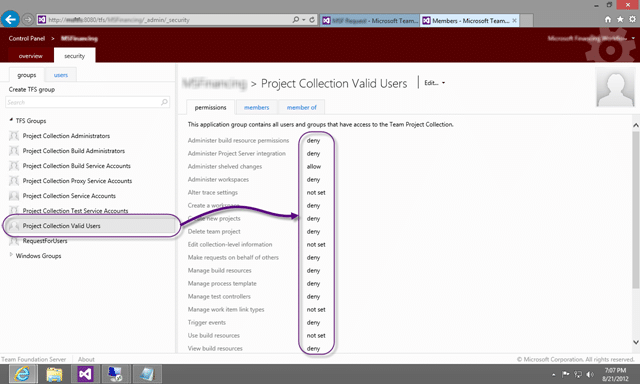Click the search magnifier in group search box
Image resolution: width=640 pixels, height=384 pixels.
(164, 102)
